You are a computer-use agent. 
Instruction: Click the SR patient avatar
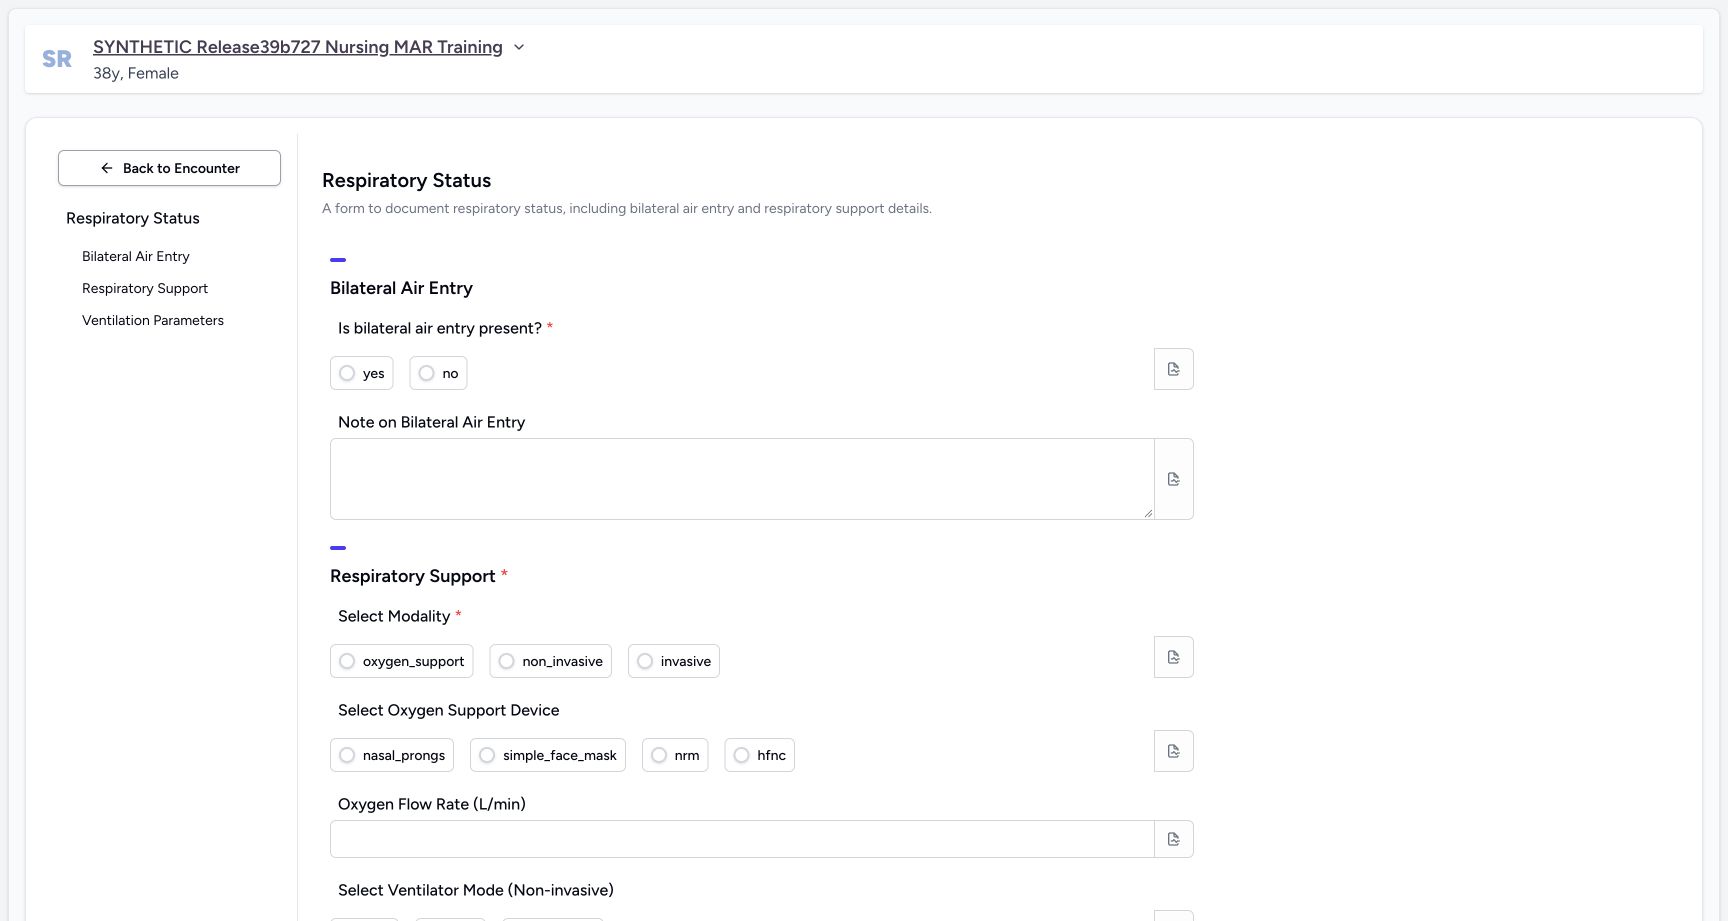tap(57, 59)
